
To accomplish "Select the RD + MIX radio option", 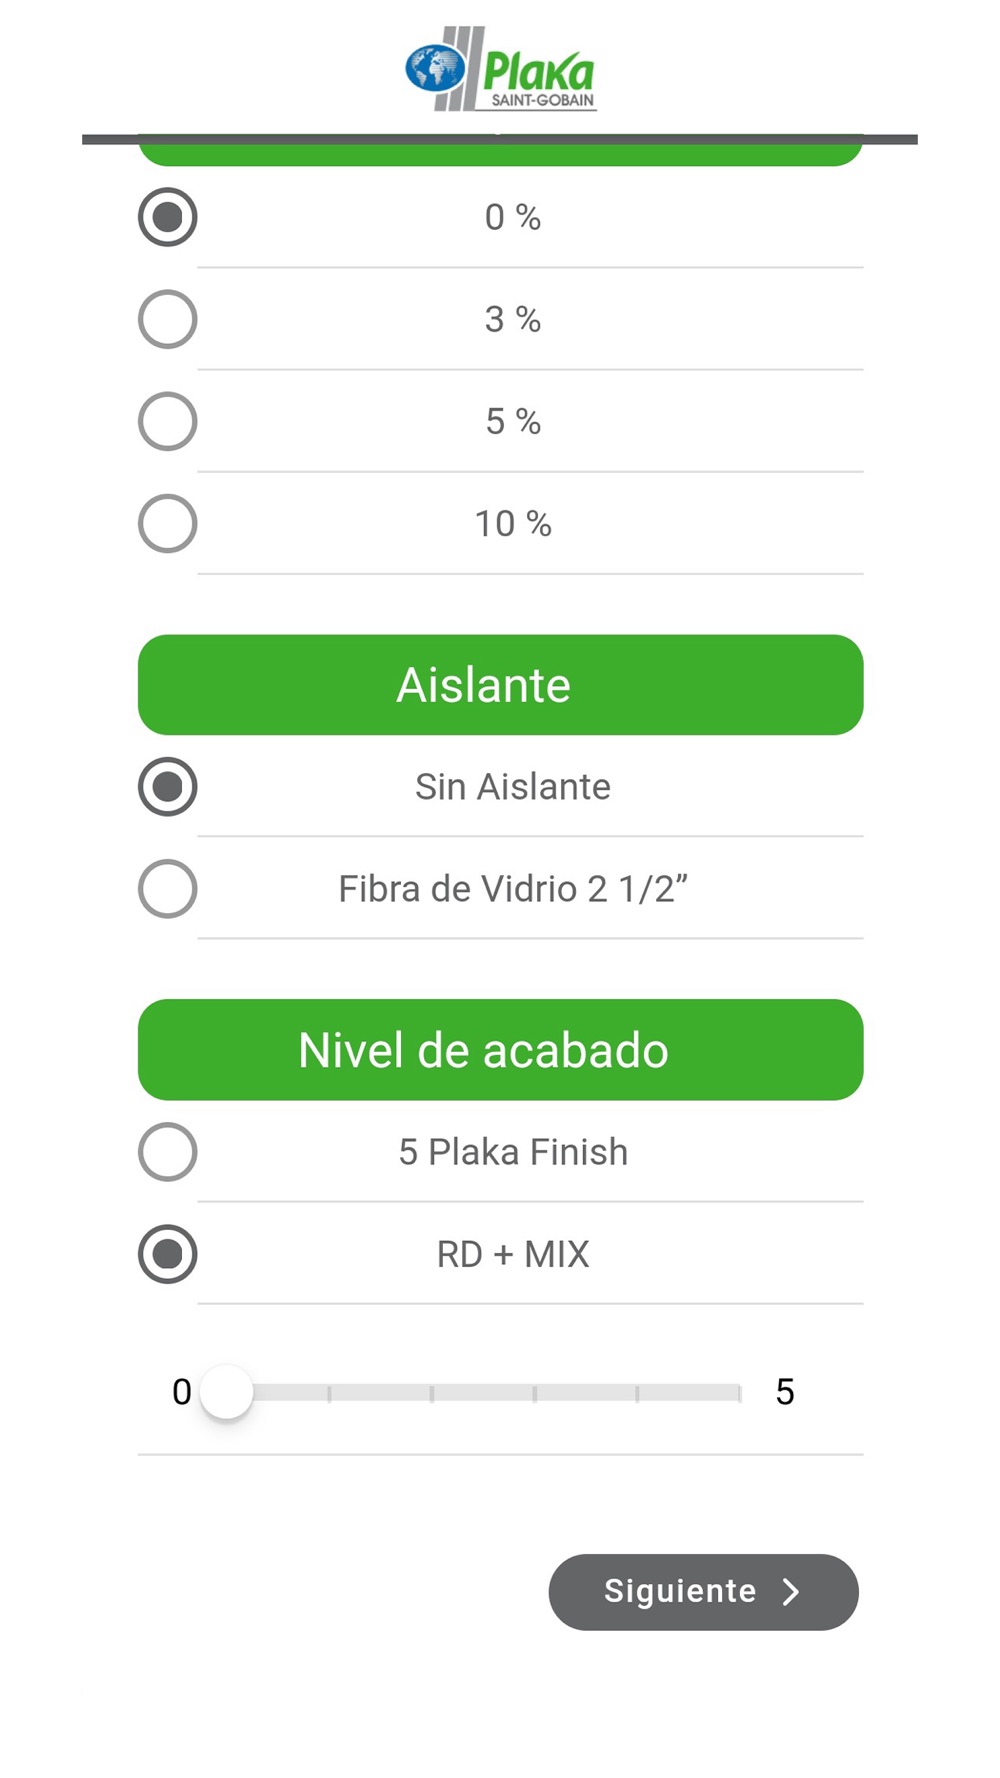I will pos(167,1254).
